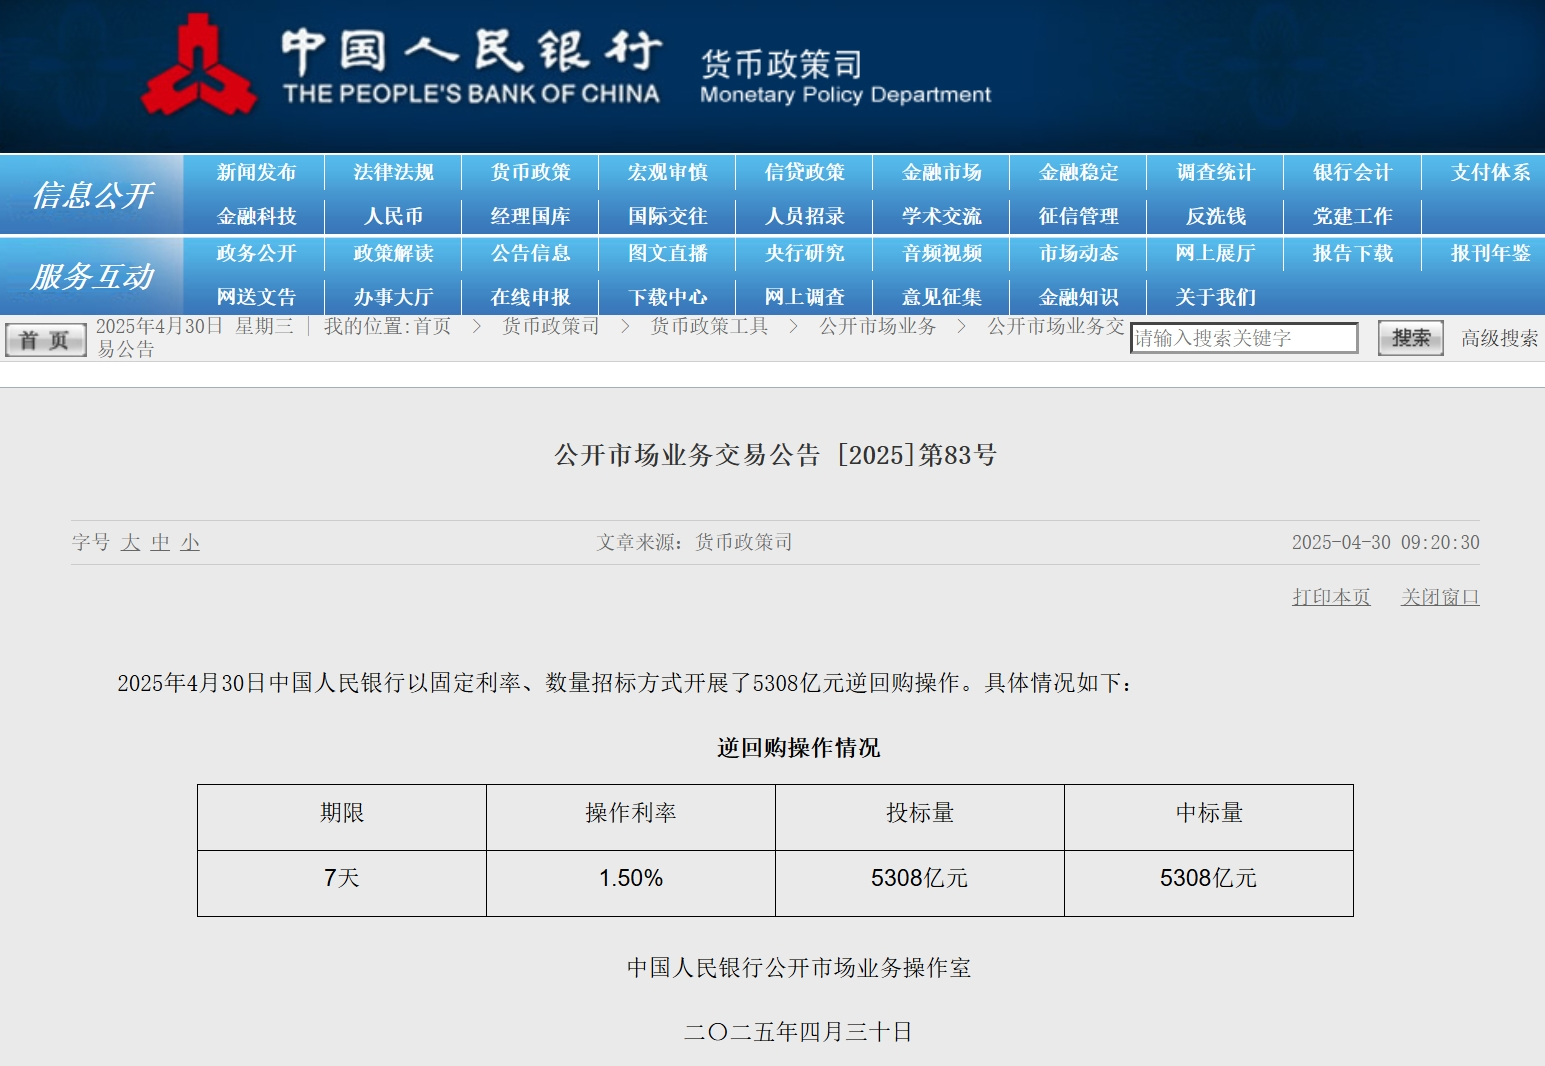Click the People's Bank of China logo
This screenshot has height=1066, width=1545.
tap(198, 66)
